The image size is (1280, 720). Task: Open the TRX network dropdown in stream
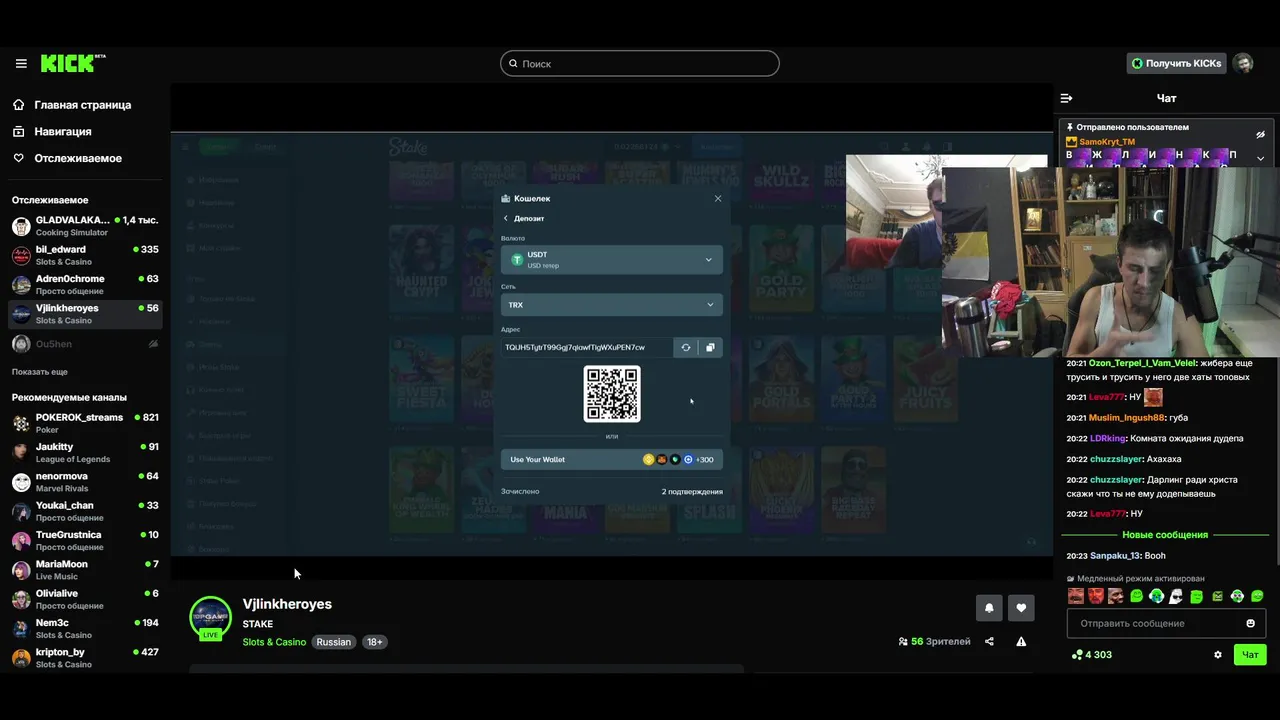[x=611, y=305]
